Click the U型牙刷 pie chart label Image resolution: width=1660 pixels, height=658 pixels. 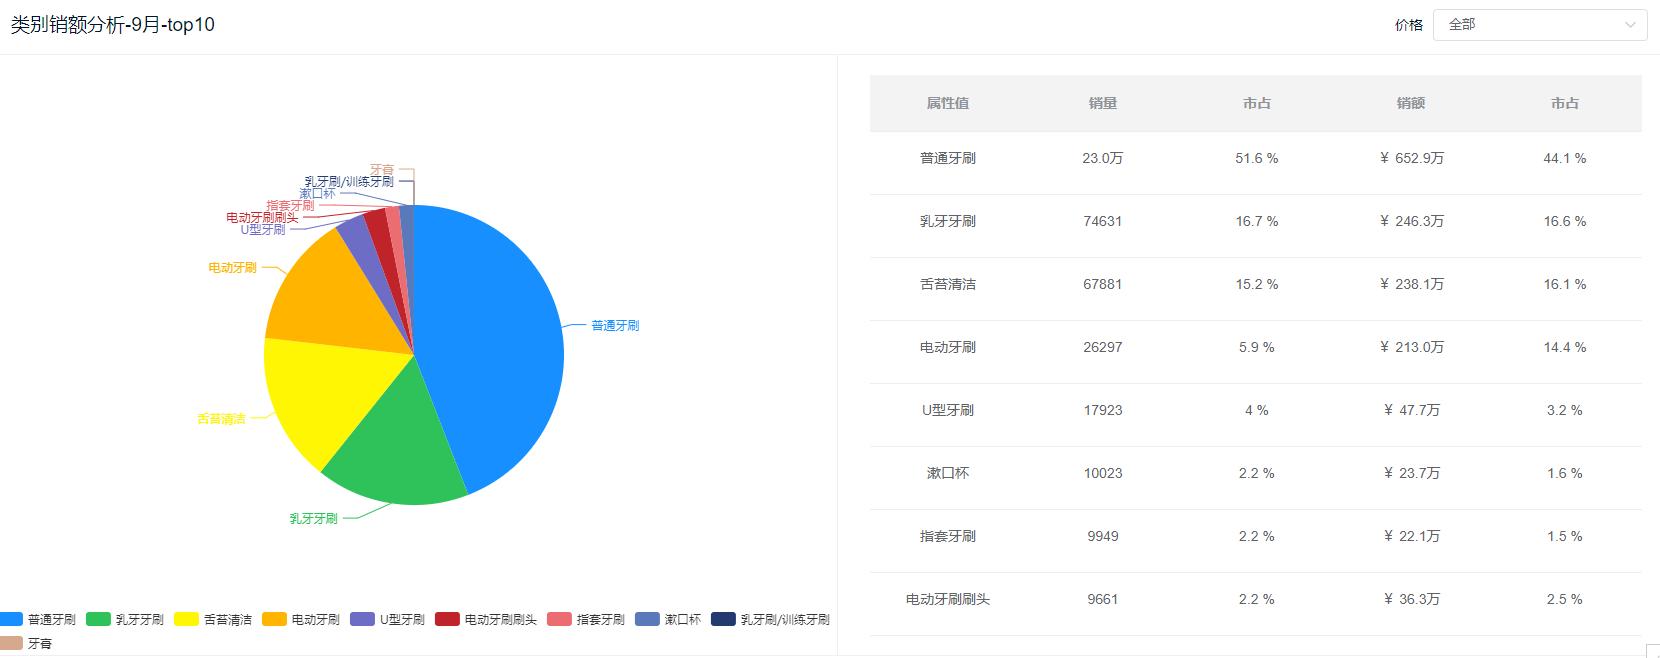(263, 229)
